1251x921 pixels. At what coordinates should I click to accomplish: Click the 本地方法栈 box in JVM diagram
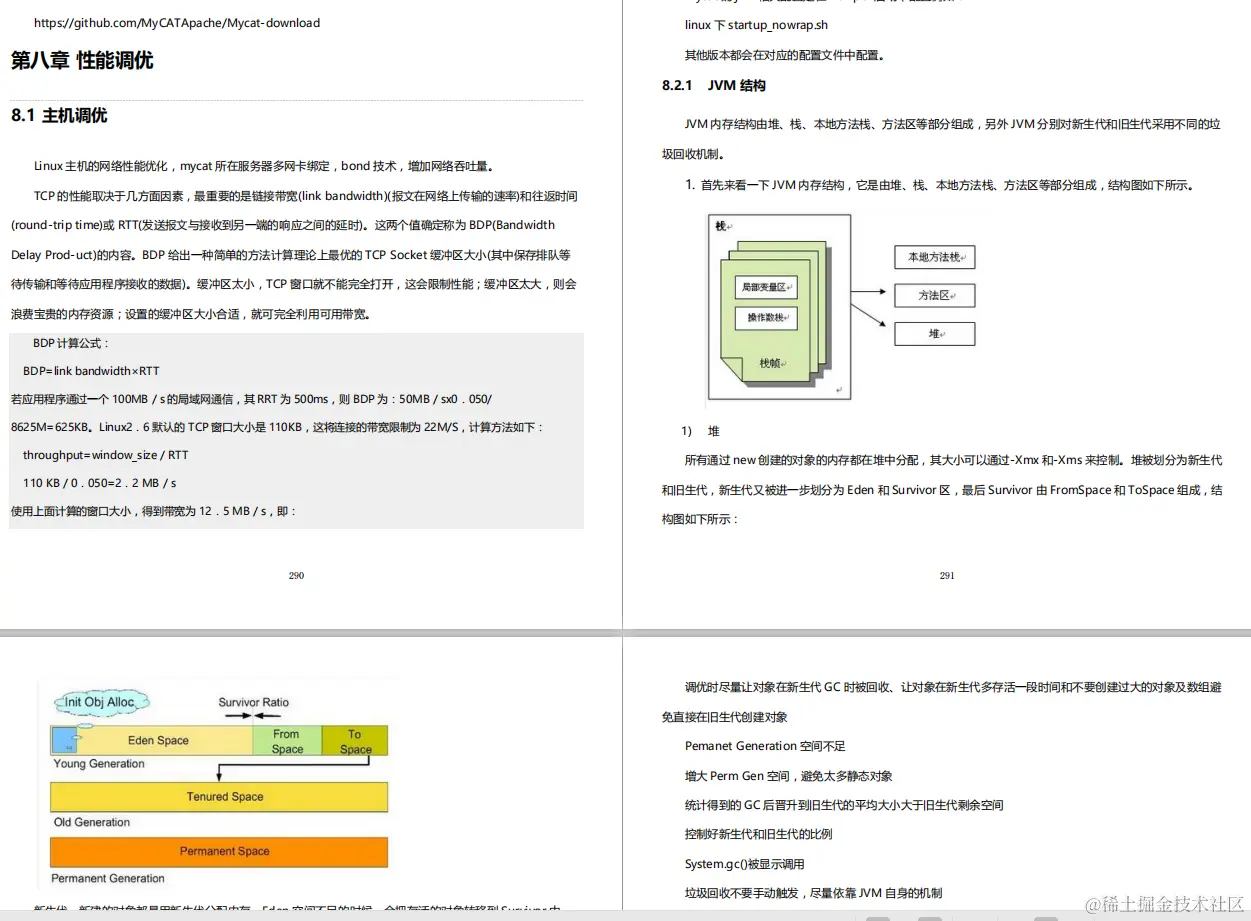[934, 257]
